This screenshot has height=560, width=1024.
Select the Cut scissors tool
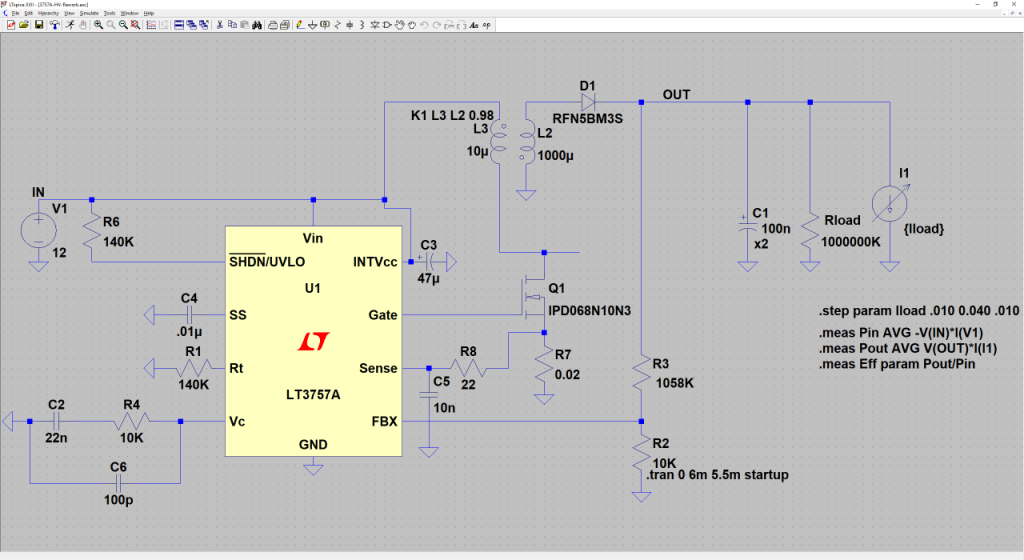point(220,25)
